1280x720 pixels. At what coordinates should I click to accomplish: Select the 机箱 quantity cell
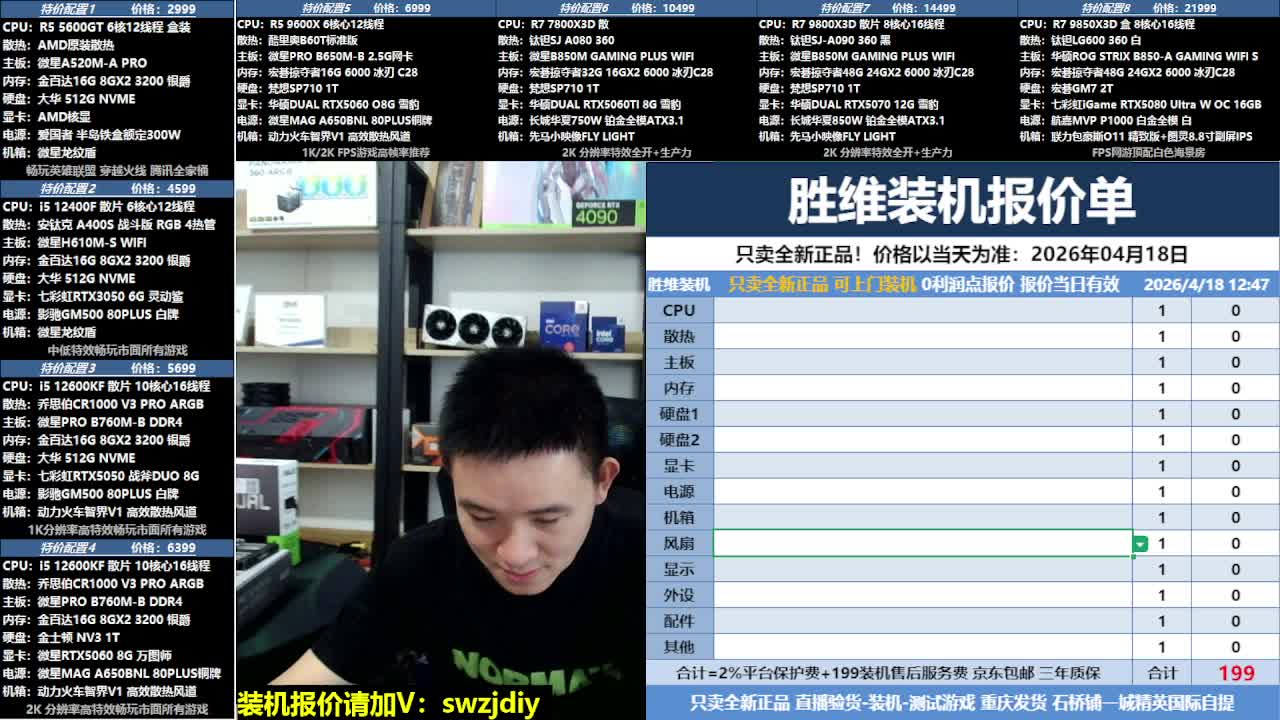tap(1161, 518)
